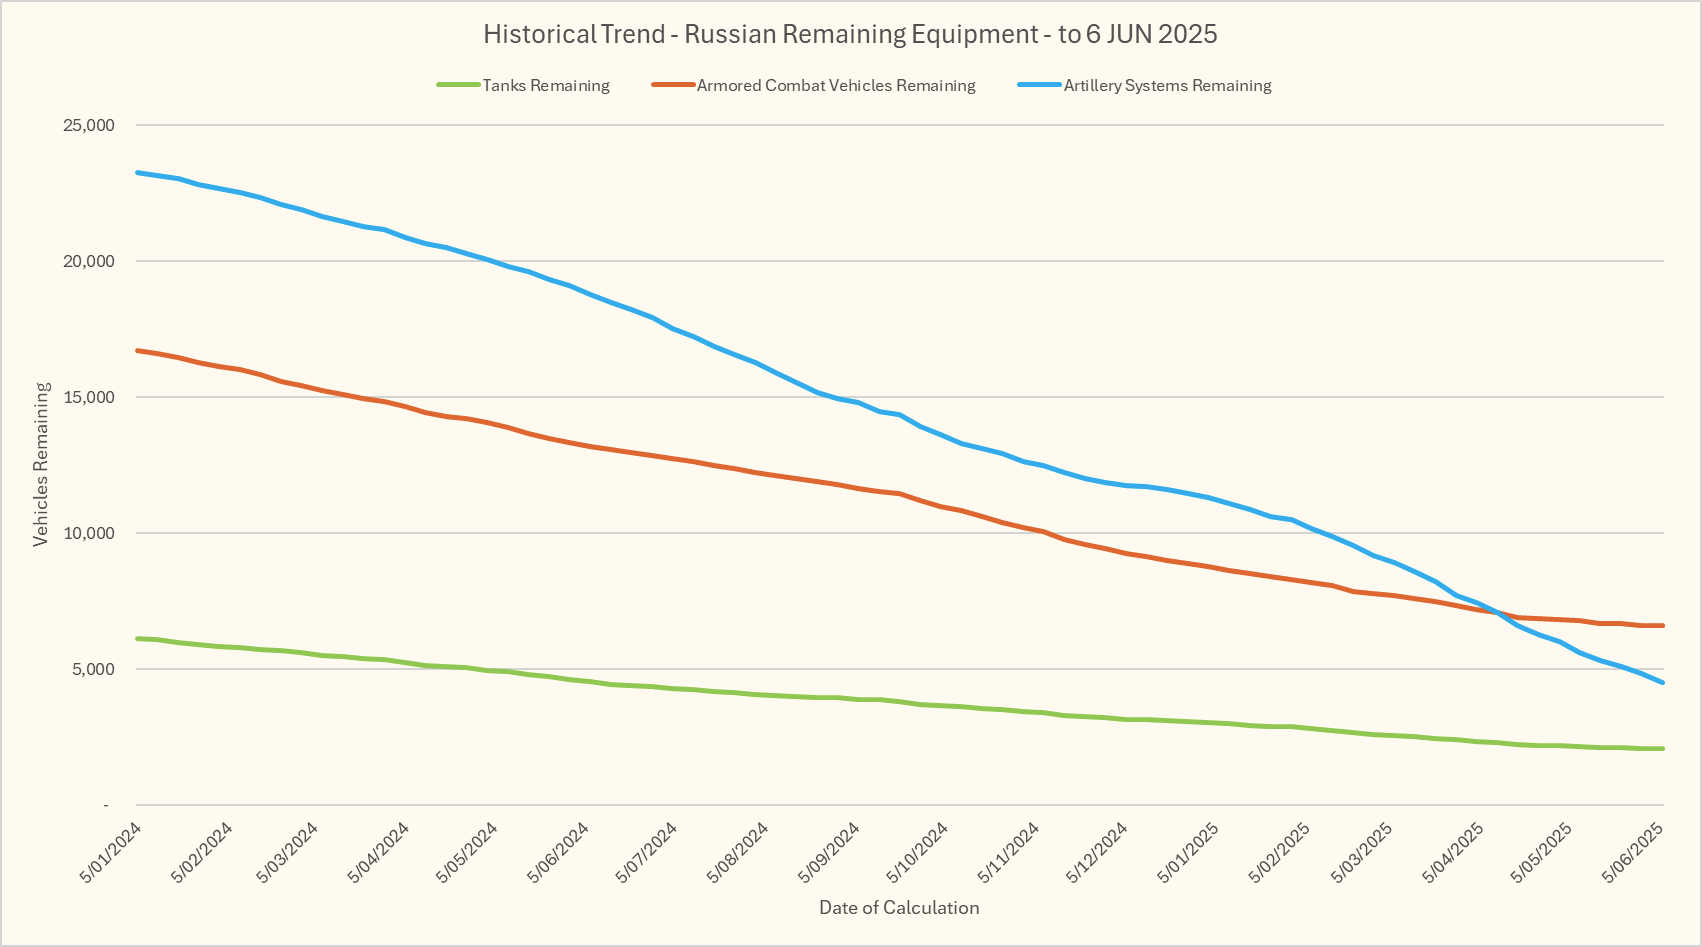The height and width of the screenshot is (947, 1702).
Task: Select the Vehicles Remaining vertical axis title
Action: (41, 464)
